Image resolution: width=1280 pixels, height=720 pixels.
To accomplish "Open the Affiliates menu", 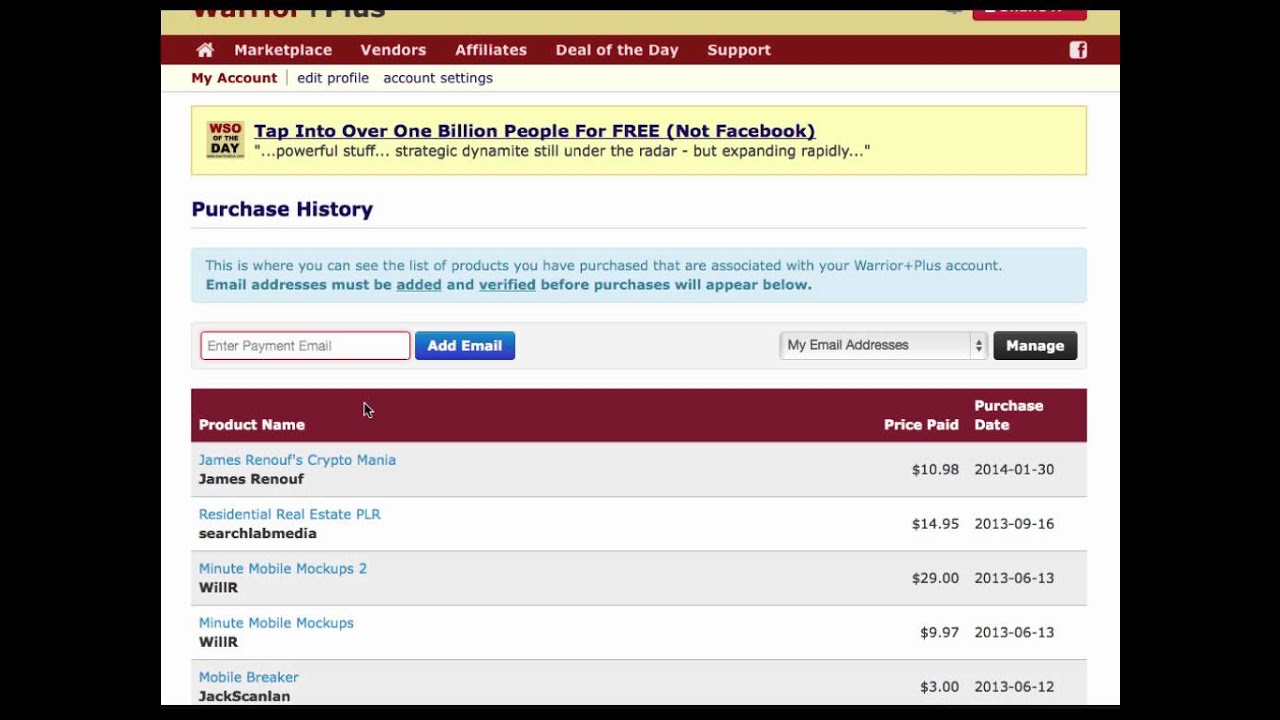I will [x=491, y=50].
